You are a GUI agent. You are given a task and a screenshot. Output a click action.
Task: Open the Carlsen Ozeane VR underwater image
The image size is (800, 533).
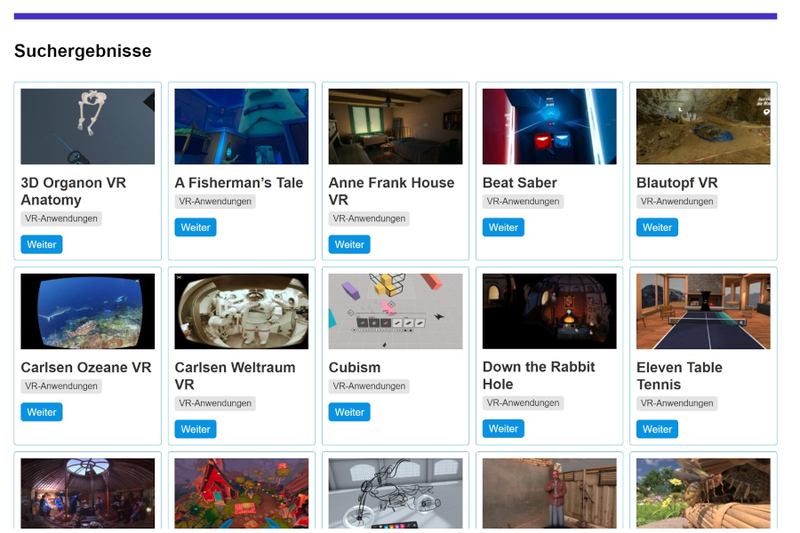[88, 311]
